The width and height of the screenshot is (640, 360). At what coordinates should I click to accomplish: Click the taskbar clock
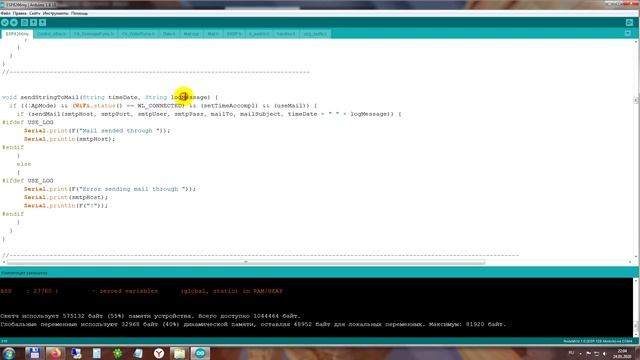pyautogui.click(x=622, y=353)
